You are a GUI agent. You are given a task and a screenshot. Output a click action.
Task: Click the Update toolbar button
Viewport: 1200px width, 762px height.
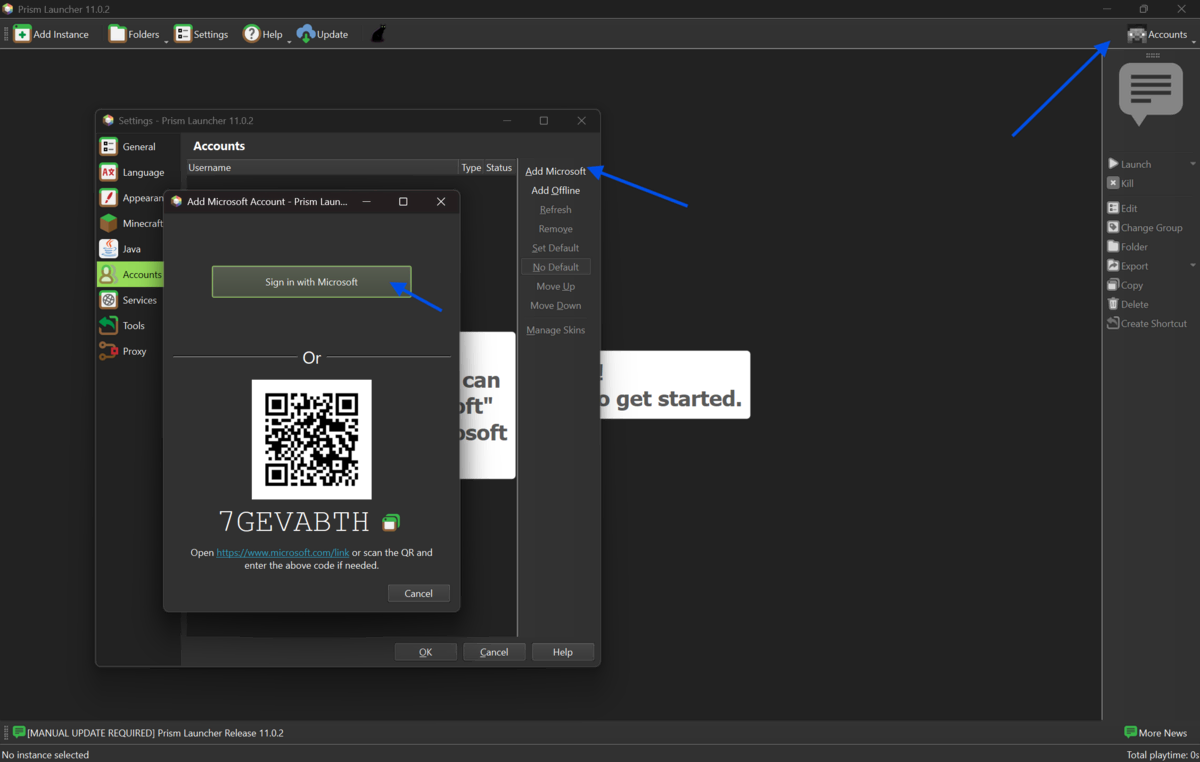tap(322, 34)
